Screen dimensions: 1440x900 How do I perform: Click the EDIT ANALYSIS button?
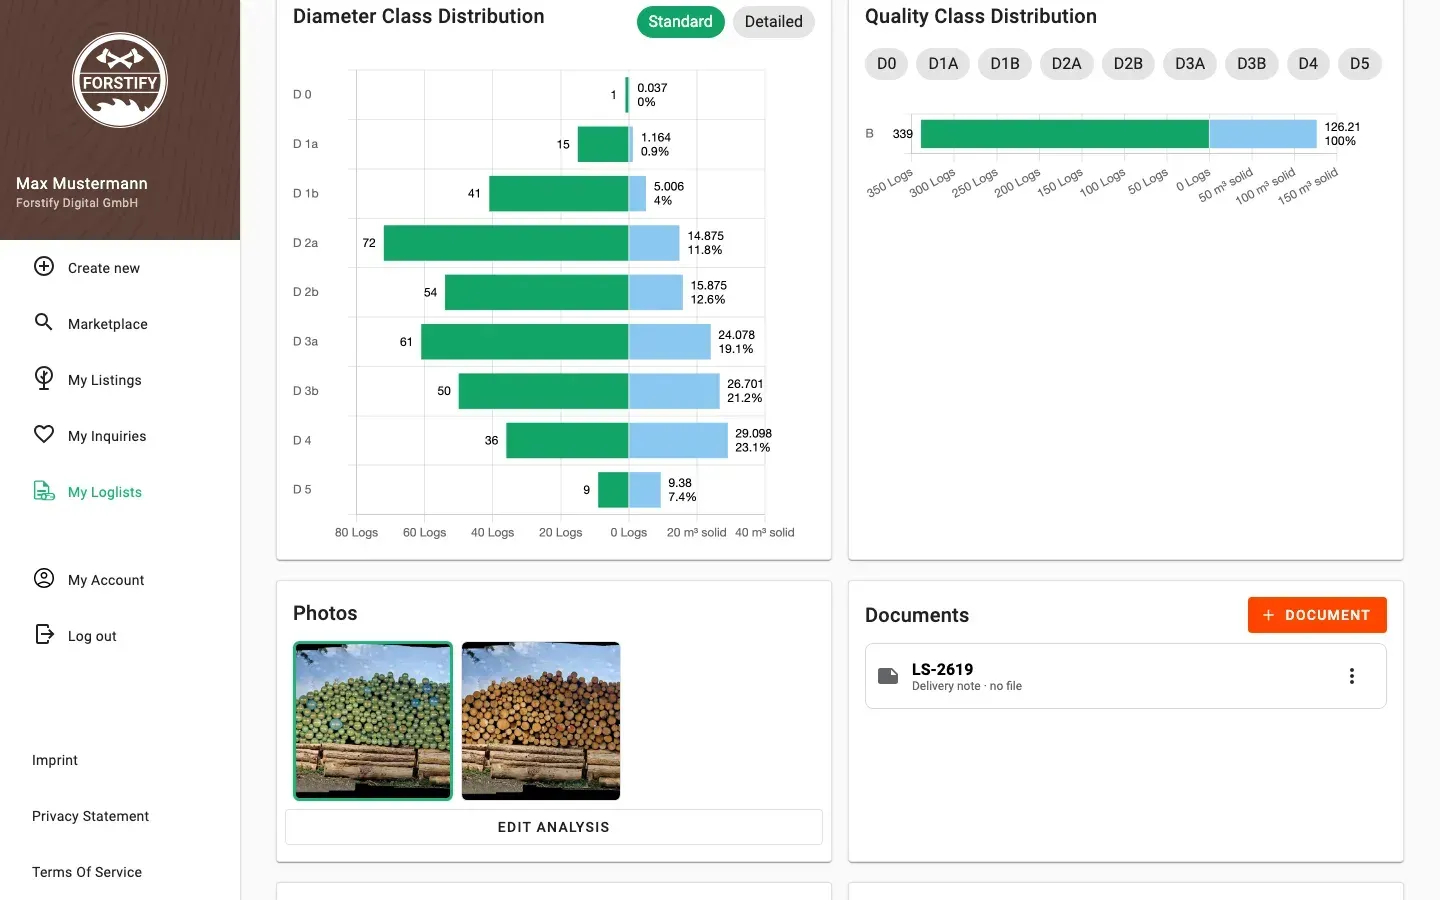click(x=554, y=827)
